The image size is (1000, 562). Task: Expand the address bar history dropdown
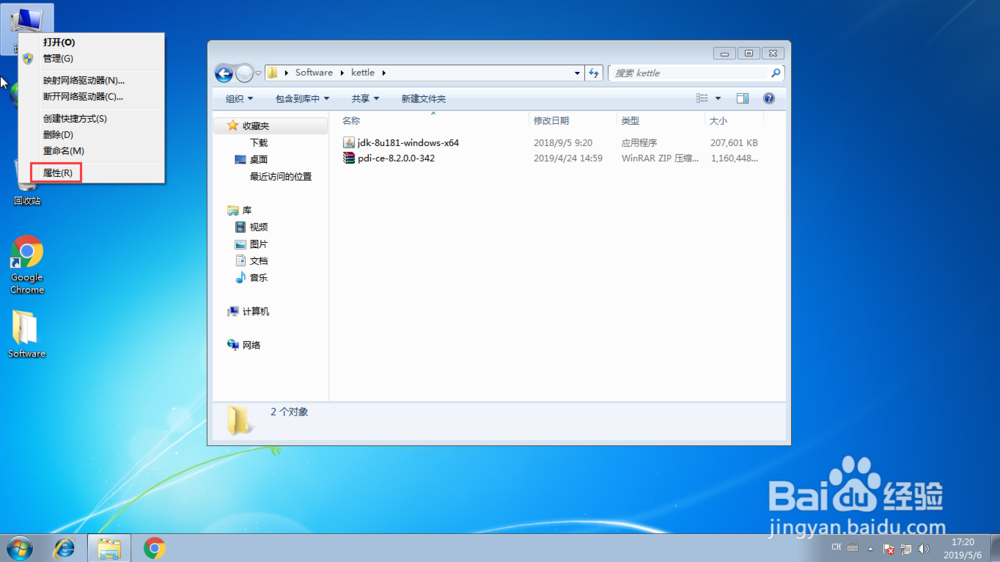[x=577, y=73]
